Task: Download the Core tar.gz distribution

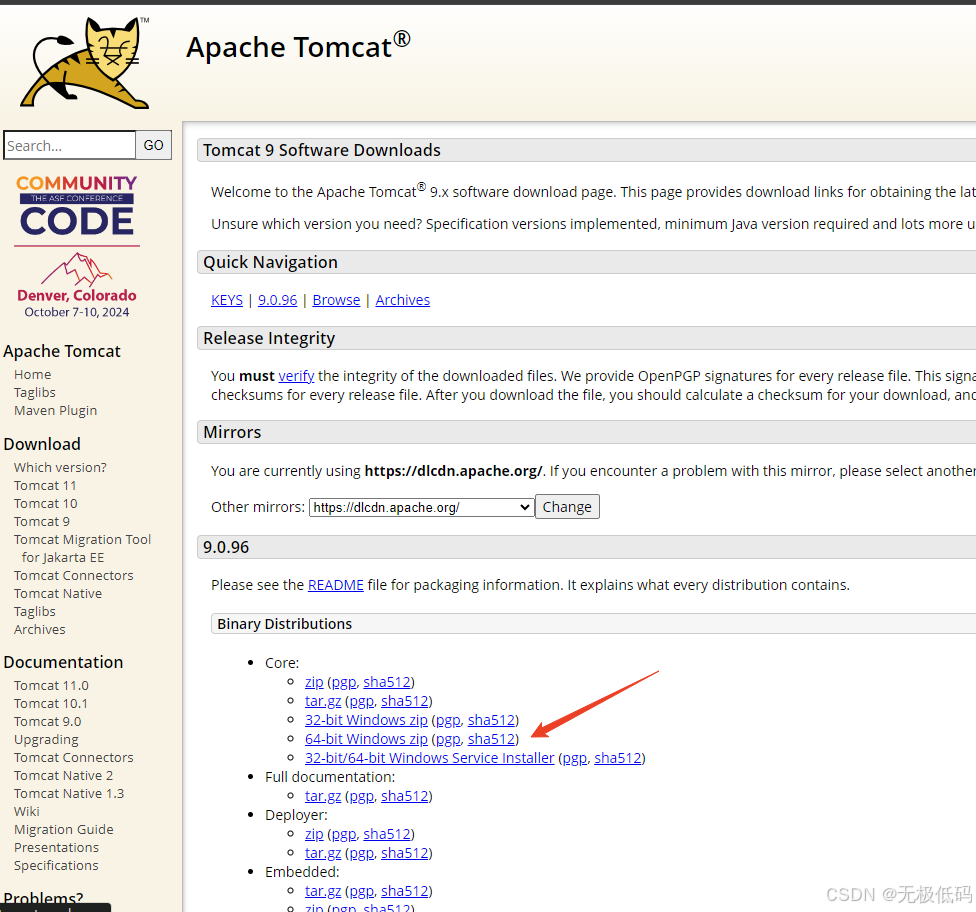Action: (x=323, y=702)
